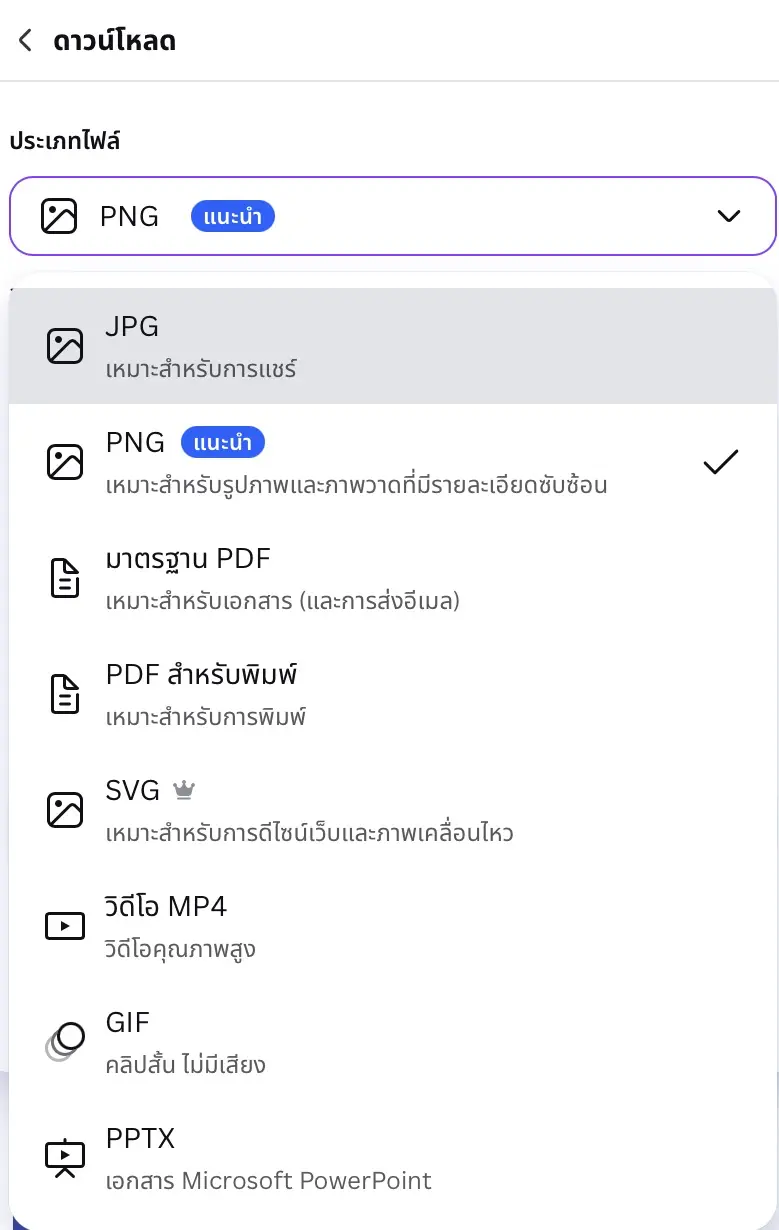Click the standard PDF document icon
779x1230 pixels.
click(x=65, y=578)
